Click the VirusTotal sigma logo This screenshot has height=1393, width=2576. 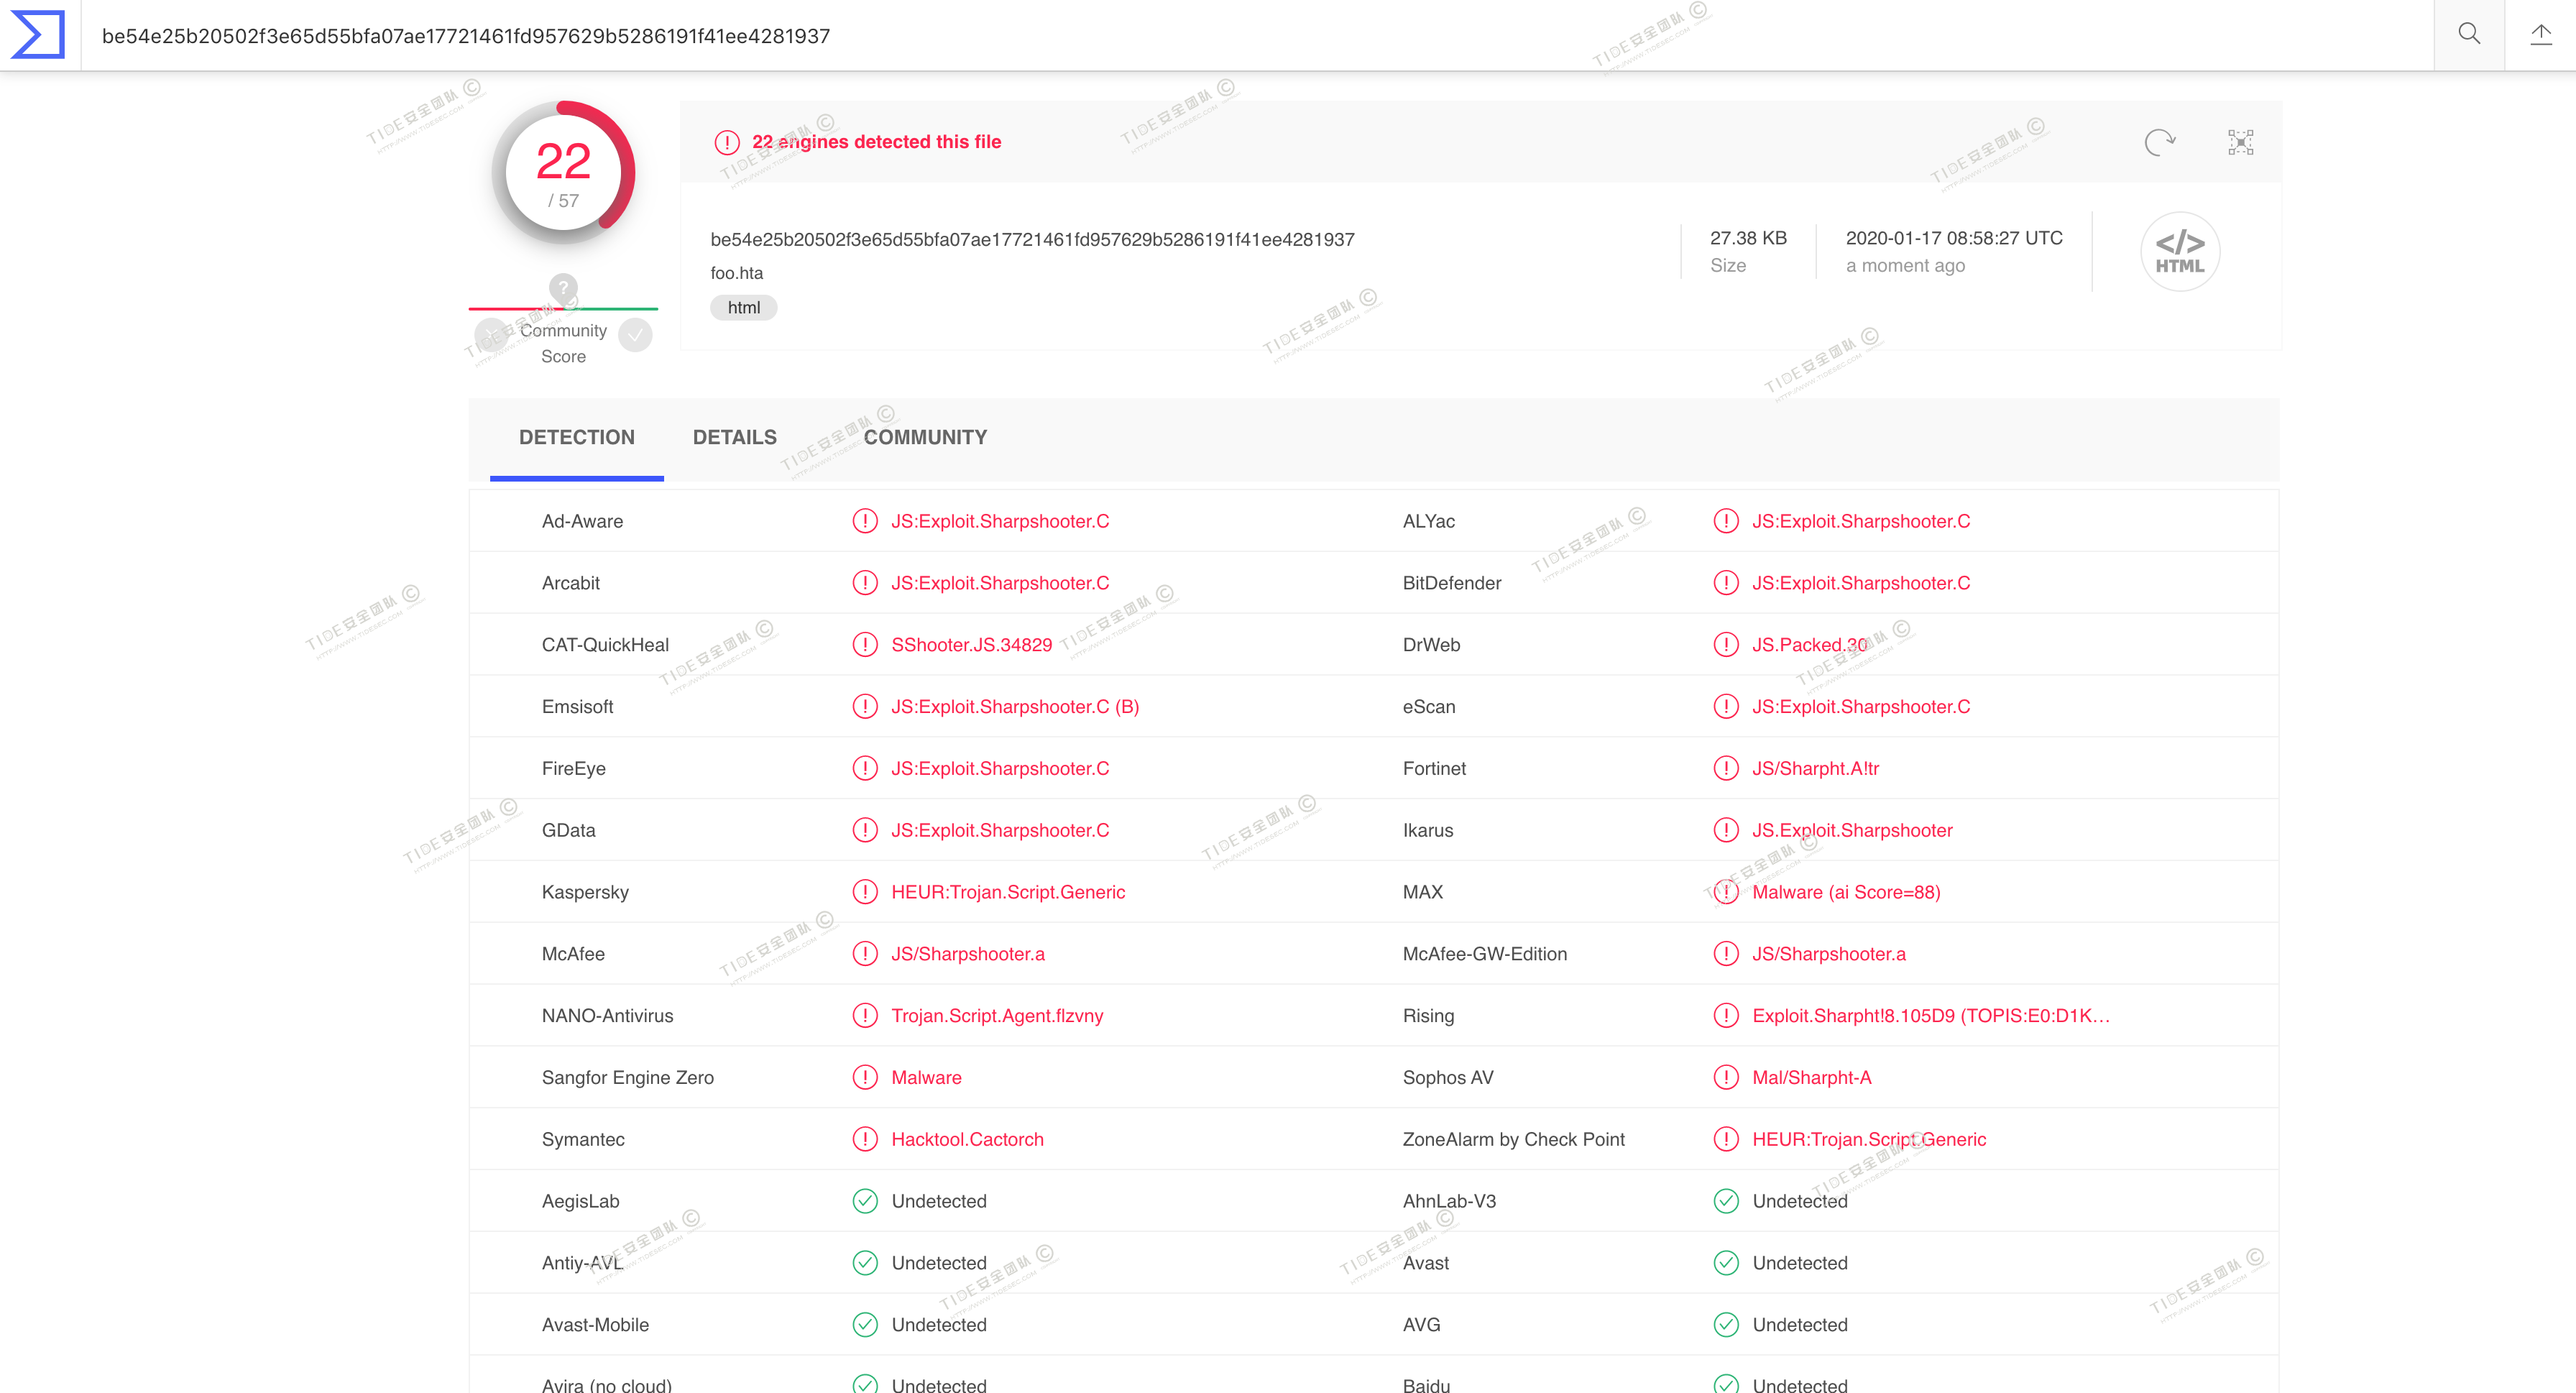pos(38,35)
